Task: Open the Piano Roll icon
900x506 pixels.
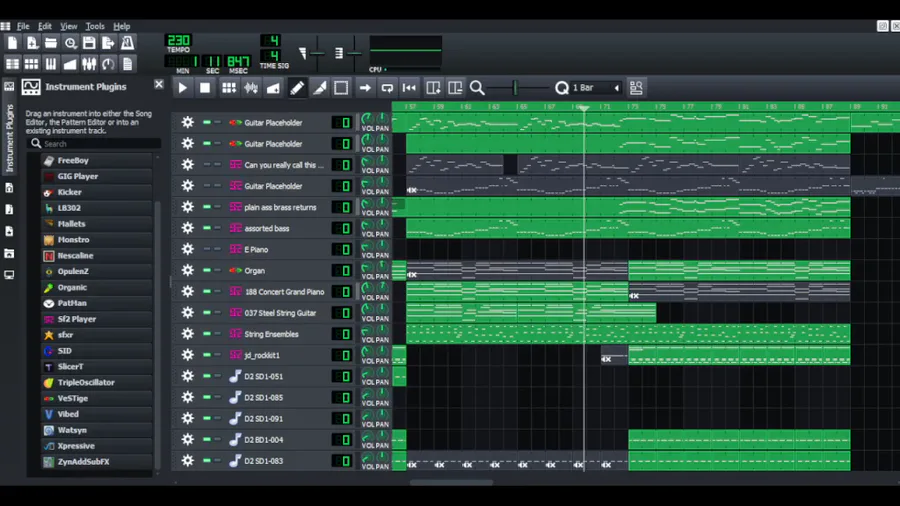Action: [x=51, y=64]
